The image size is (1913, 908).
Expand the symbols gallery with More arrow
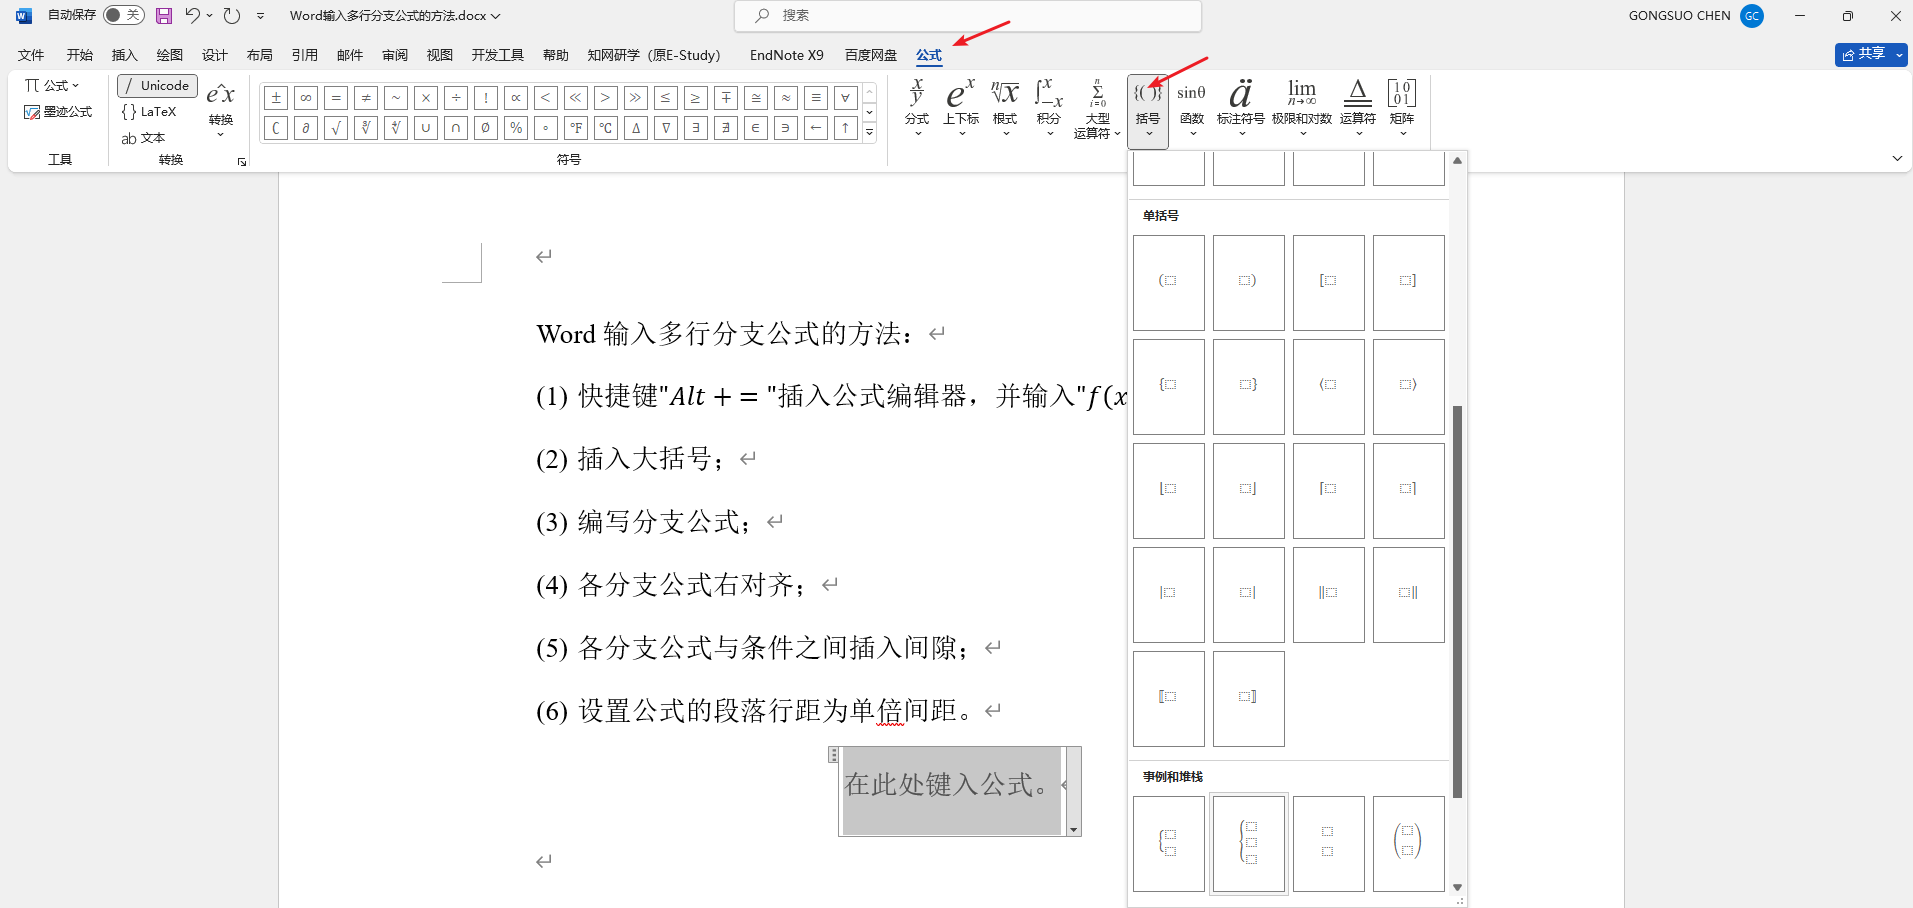tap(870, 132)
